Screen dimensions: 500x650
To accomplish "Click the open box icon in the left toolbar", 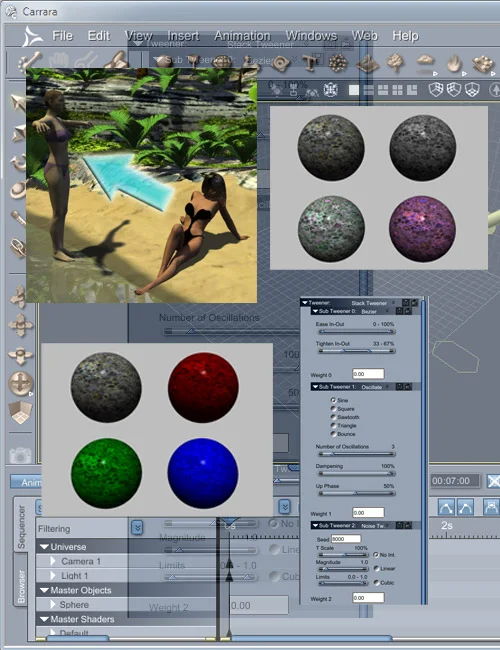I will [20, 412].
